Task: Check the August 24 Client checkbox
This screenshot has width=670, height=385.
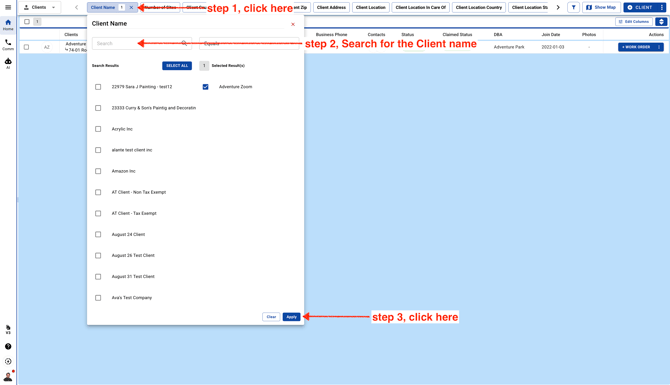Action: pos(98,234)
